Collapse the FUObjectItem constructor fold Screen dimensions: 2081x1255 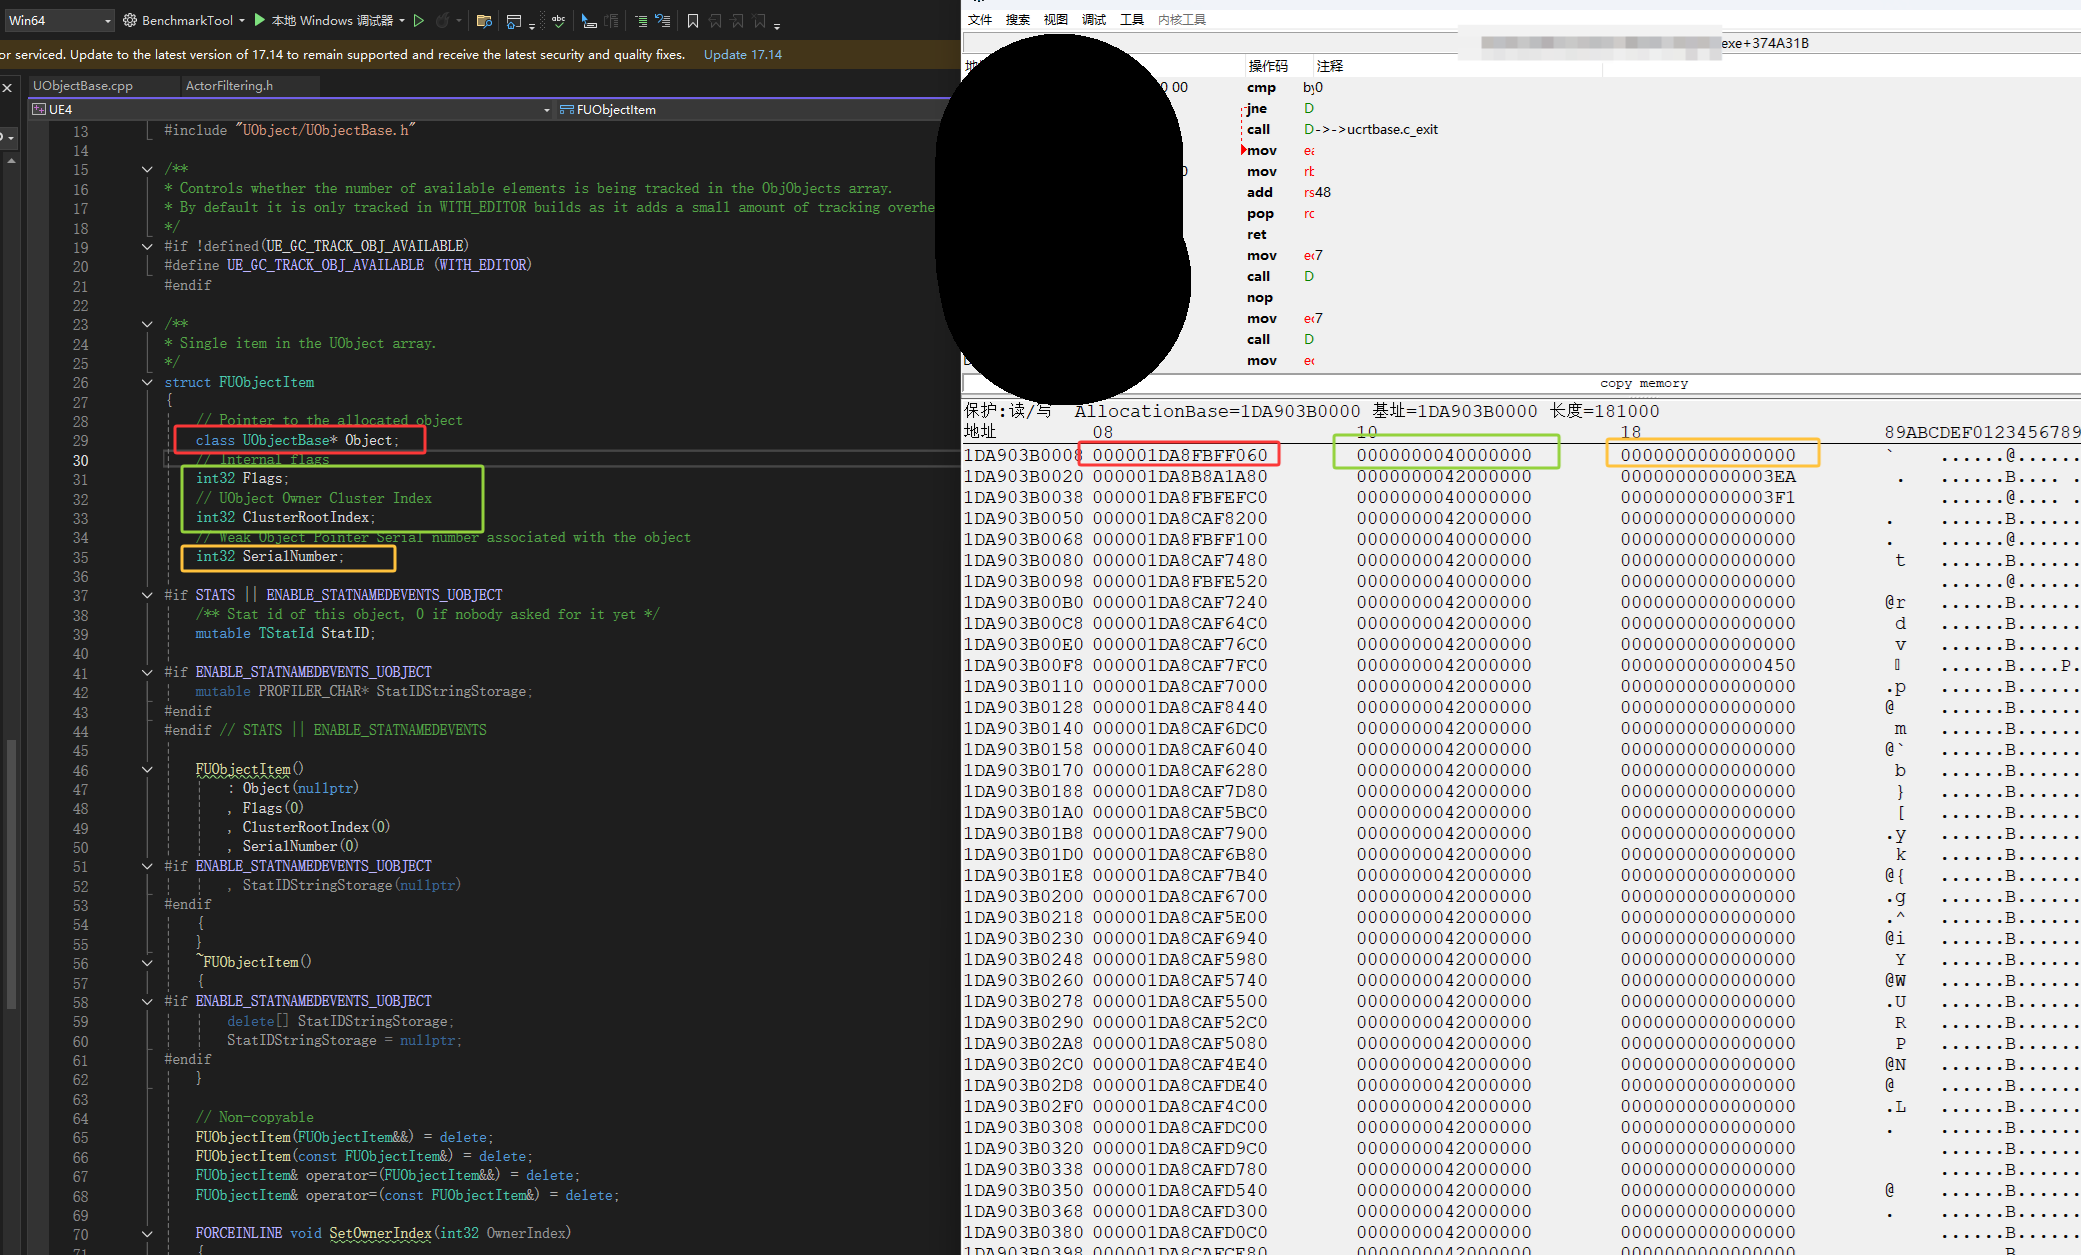[x=147, y=769]
